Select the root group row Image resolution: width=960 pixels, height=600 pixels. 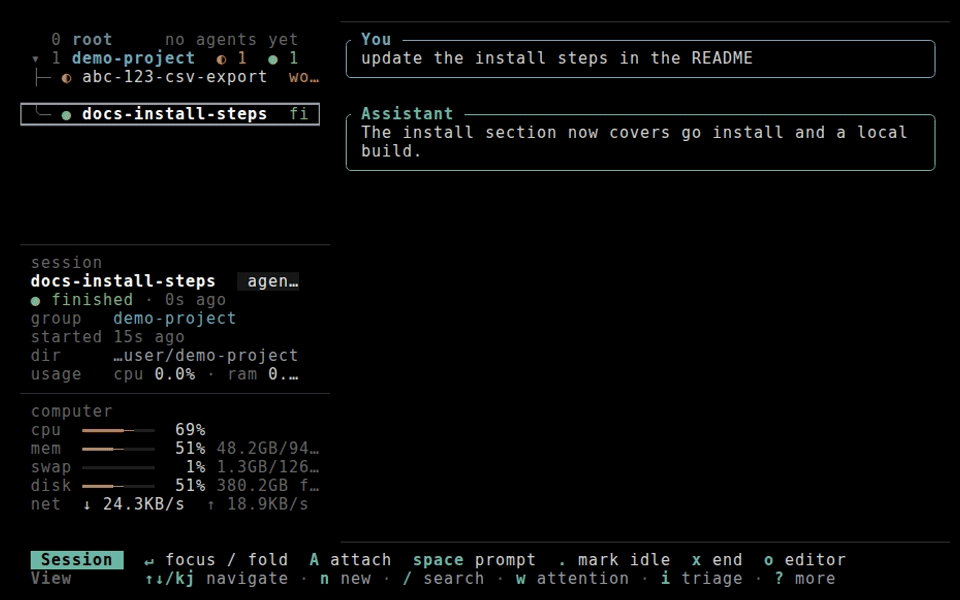(x=175, y=40)
